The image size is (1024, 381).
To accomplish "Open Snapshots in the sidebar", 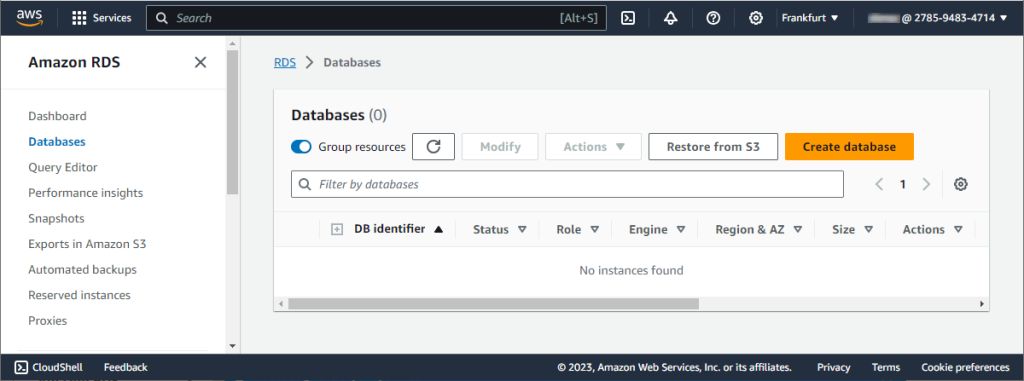I will 56,218.
